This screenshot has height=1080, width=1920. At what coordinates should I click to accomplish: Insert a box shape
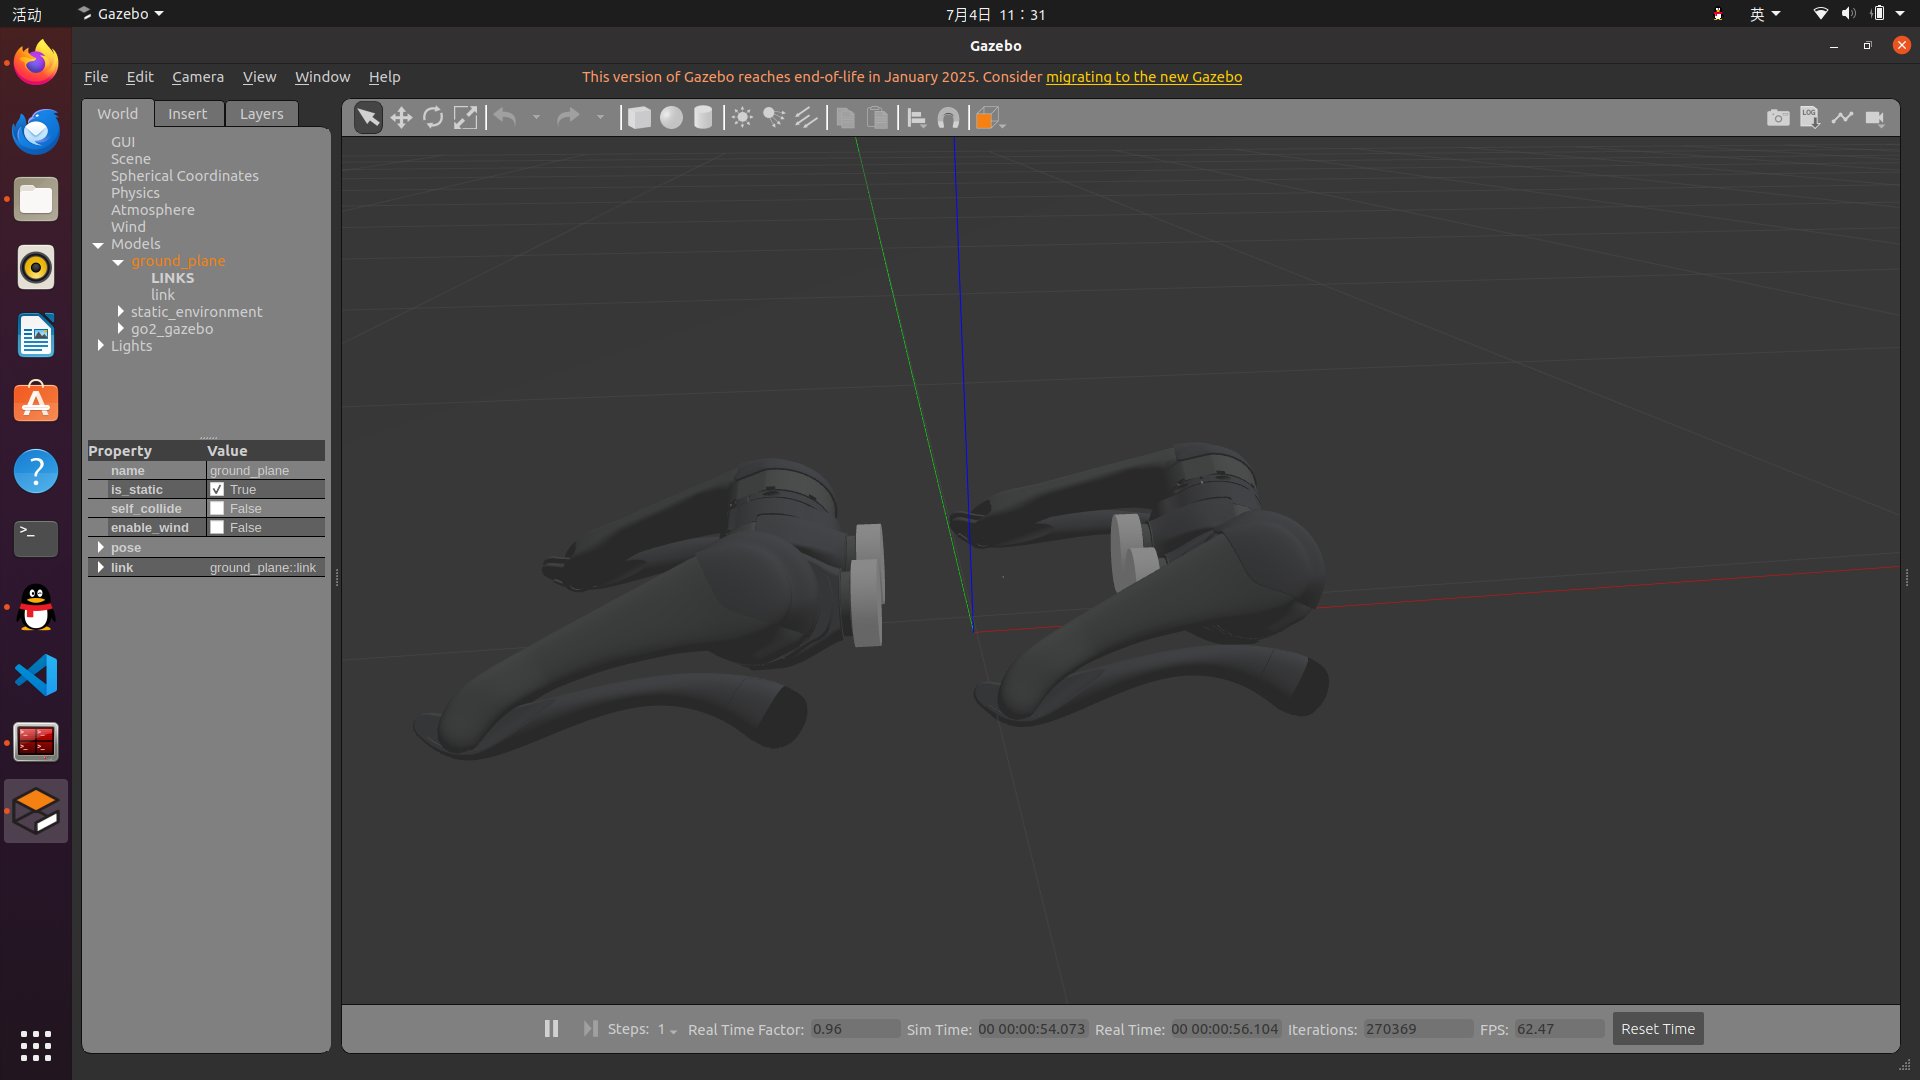tap(639, 118)
